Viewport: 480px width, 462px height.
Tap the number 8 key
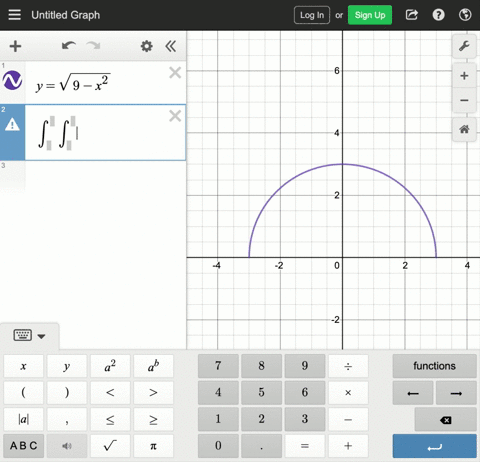point(261,366)
